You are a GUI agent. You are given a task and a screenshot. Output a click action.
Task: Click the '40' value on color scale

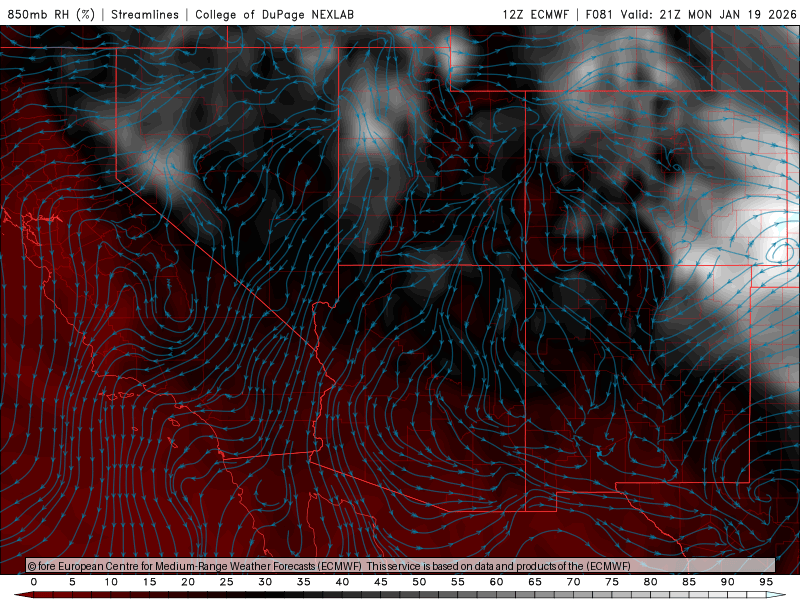coord(342,582)
